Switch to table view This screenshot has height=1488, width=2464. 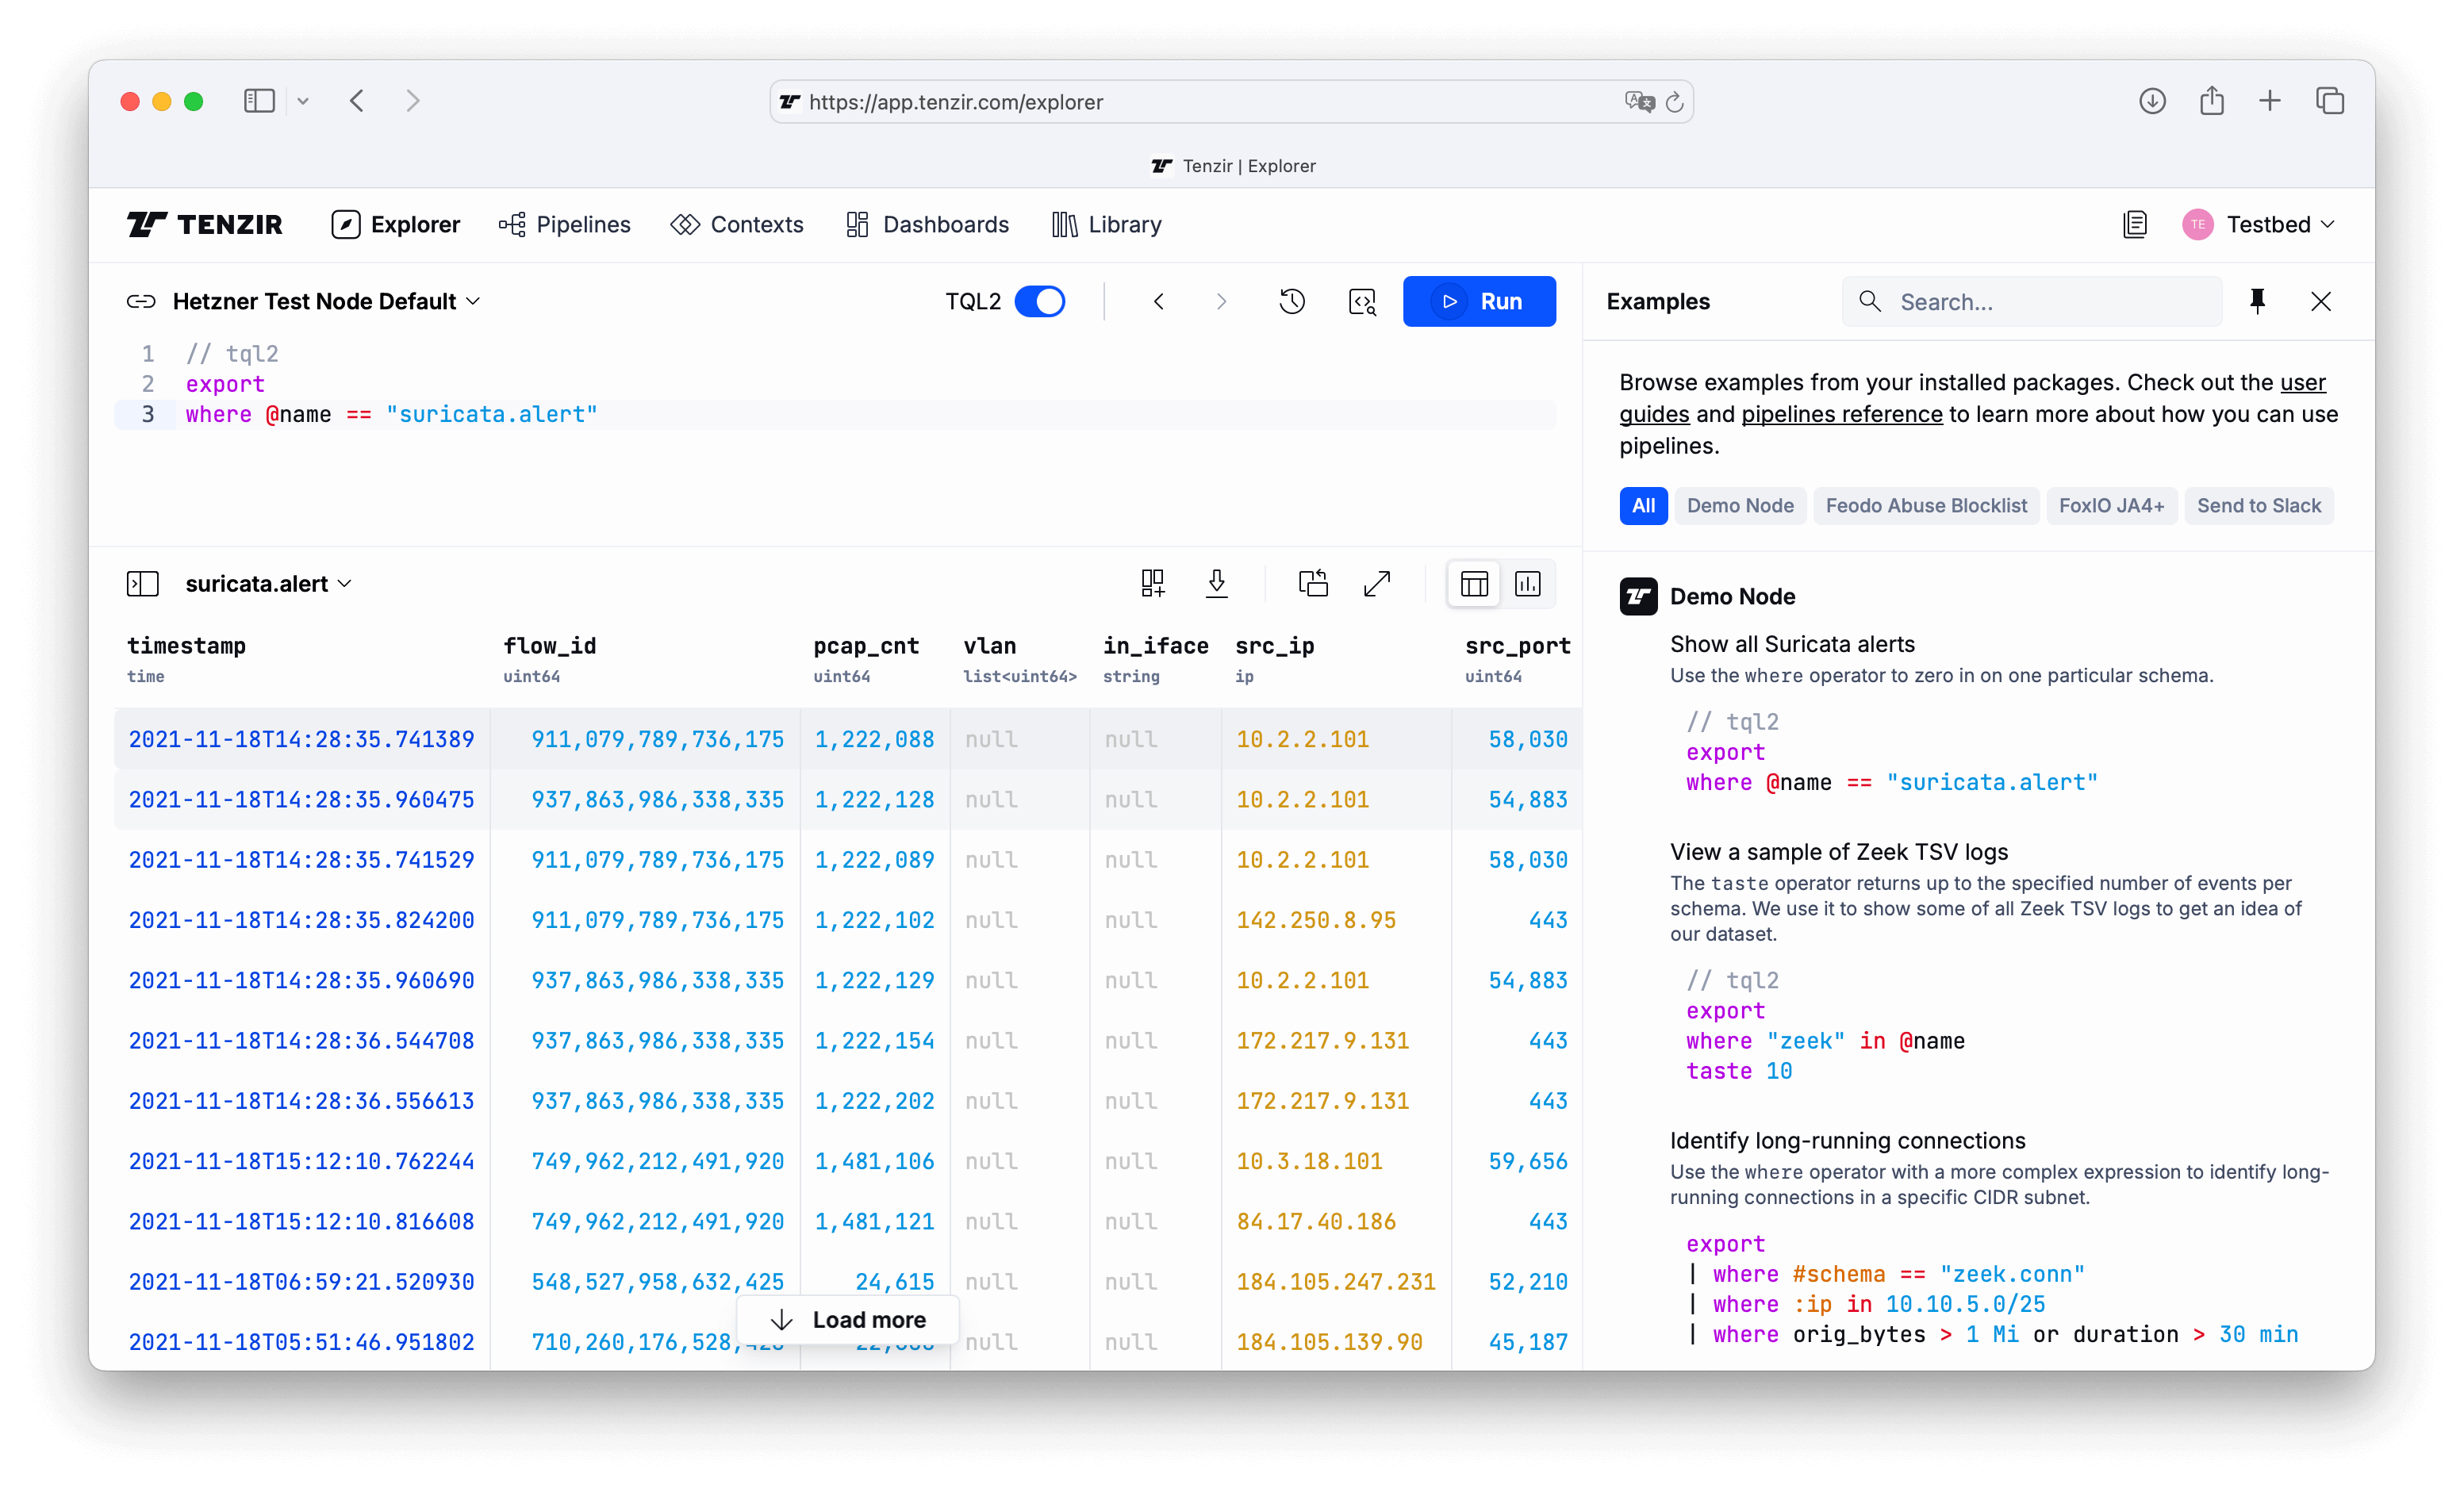(1474, 584)
